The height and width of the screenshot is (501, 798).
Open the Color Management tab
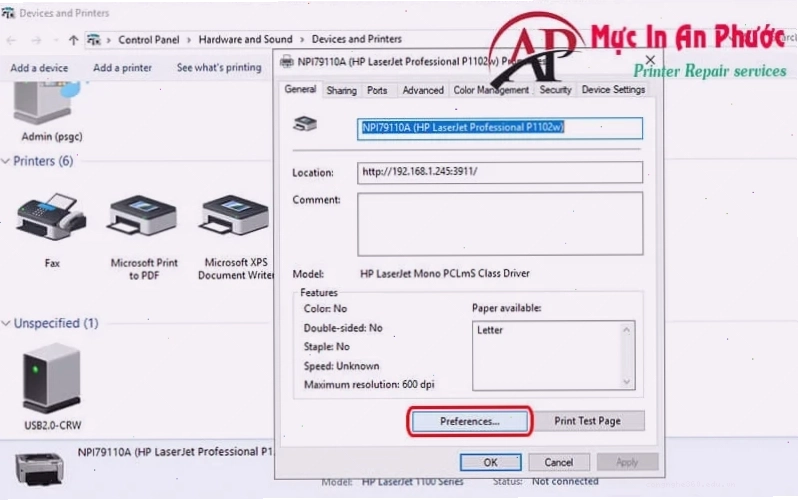click(x=491, y=90)
